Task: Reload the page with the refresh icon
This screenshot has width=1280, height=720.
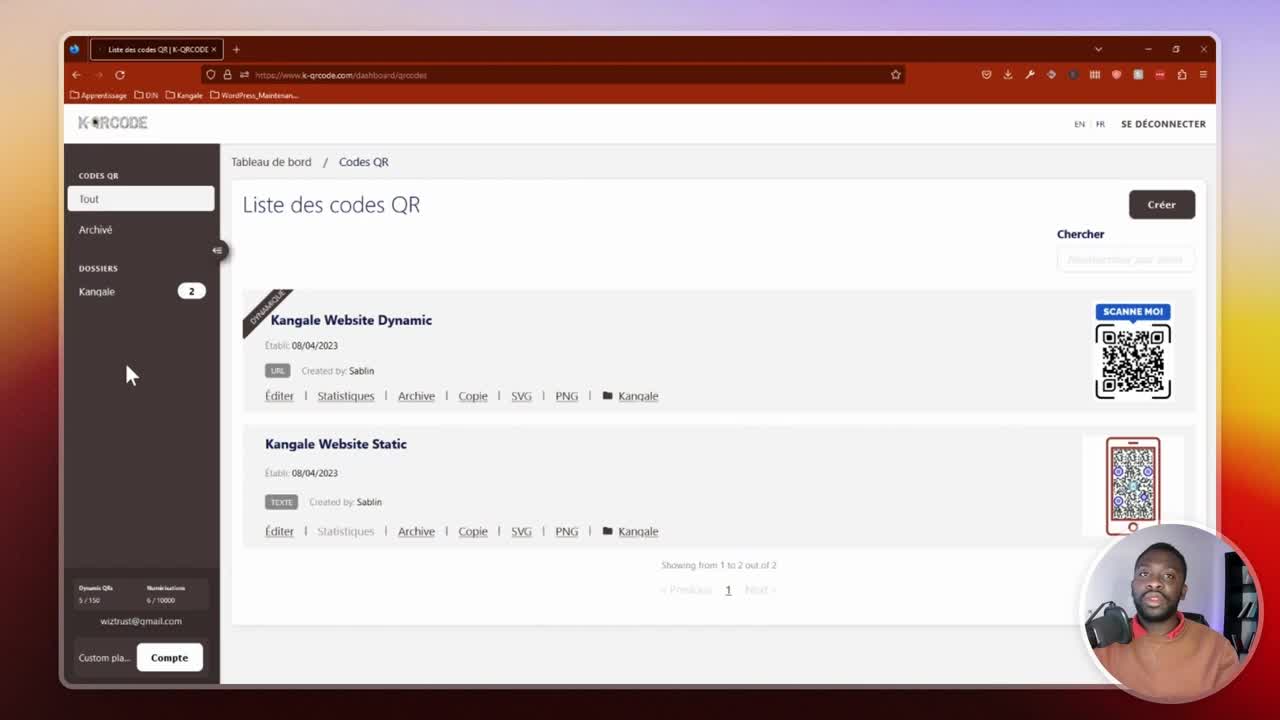Action: pyautogui.click(x=120, y=75)
